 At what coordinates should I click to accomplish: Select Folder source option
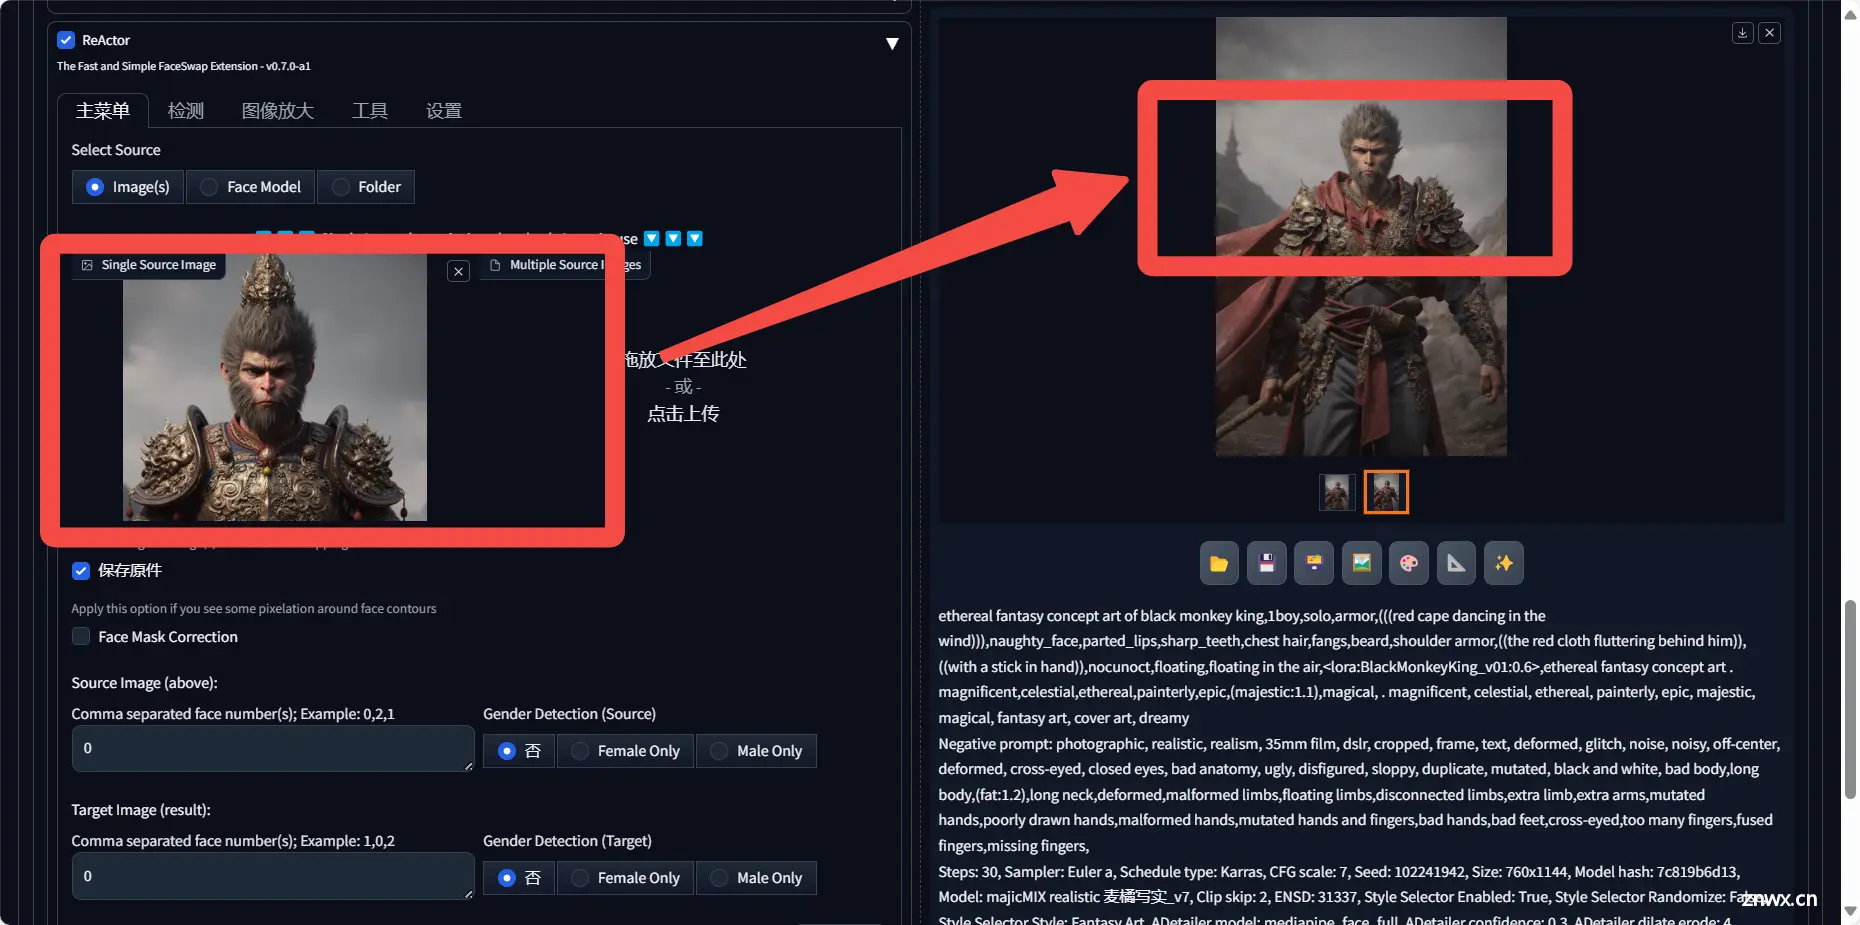[366, 187]
